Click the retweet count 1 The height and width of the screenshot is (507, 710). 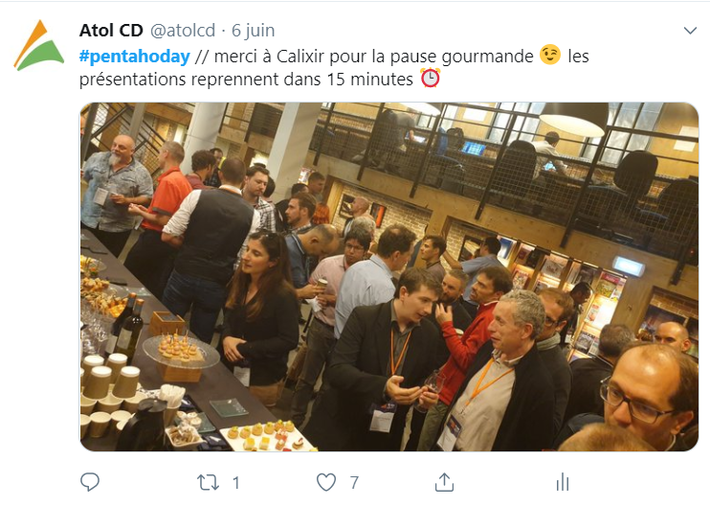click(236, 483)
